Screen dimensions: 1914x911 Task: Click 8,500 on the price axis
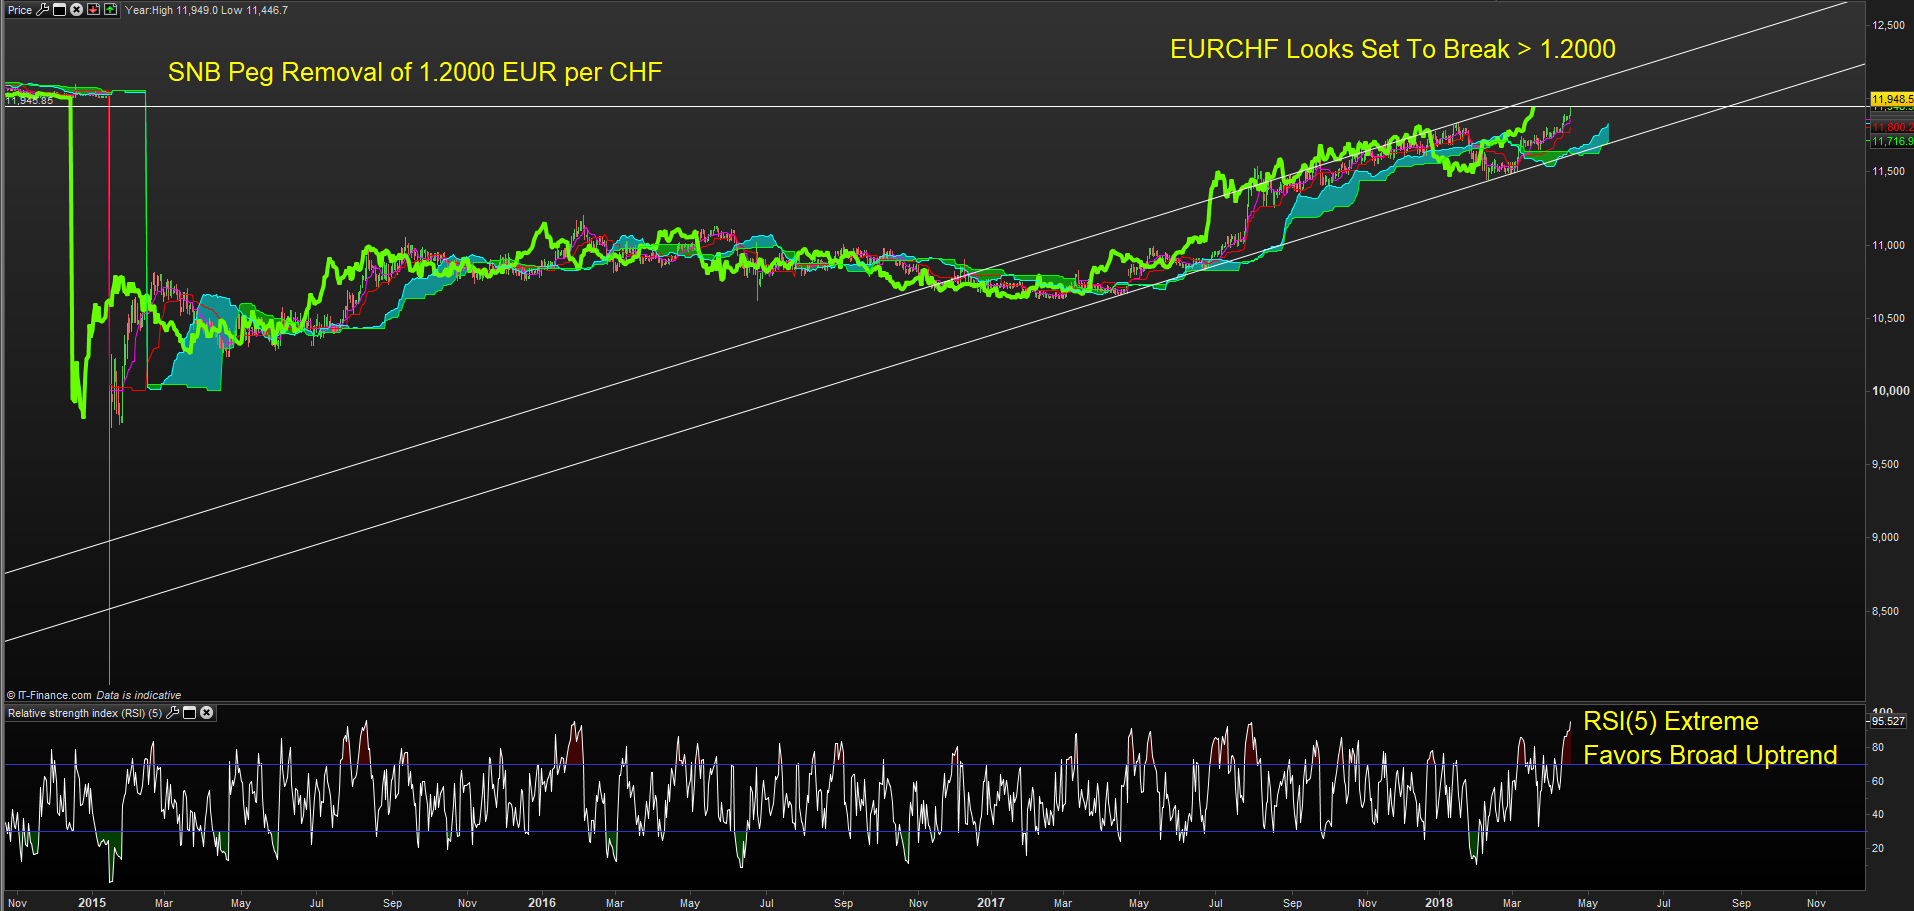tap(1885, 611)
